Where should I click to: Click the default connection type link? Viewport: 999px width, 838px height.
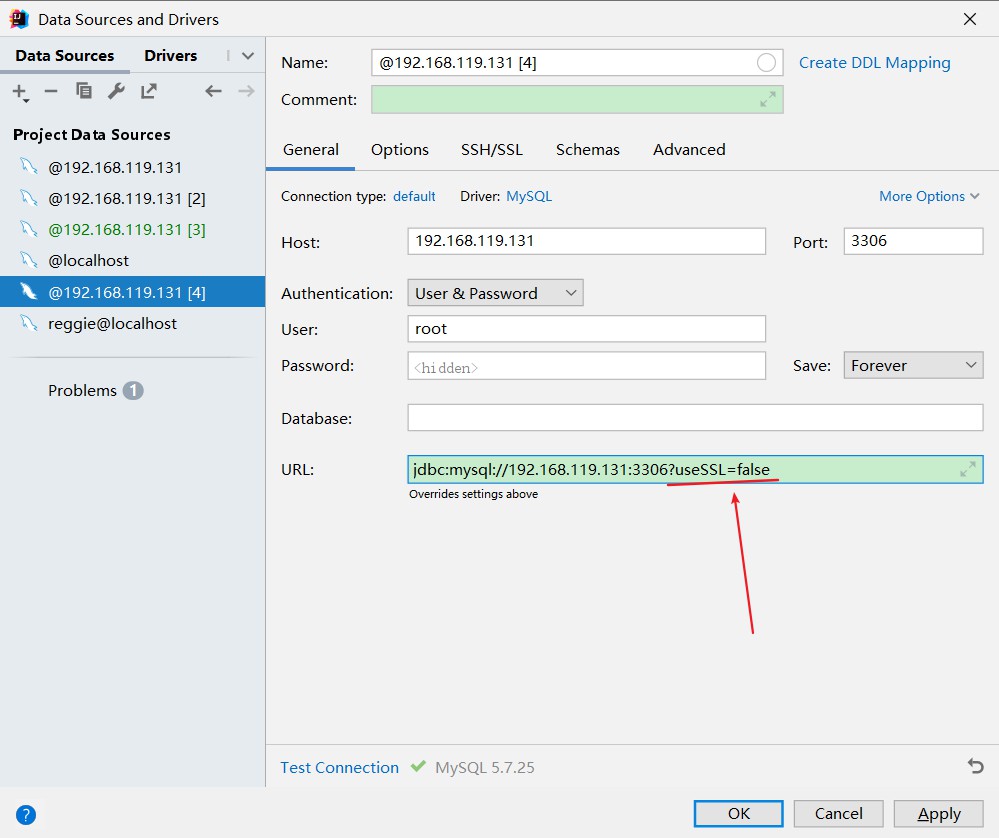coord(414,196)
